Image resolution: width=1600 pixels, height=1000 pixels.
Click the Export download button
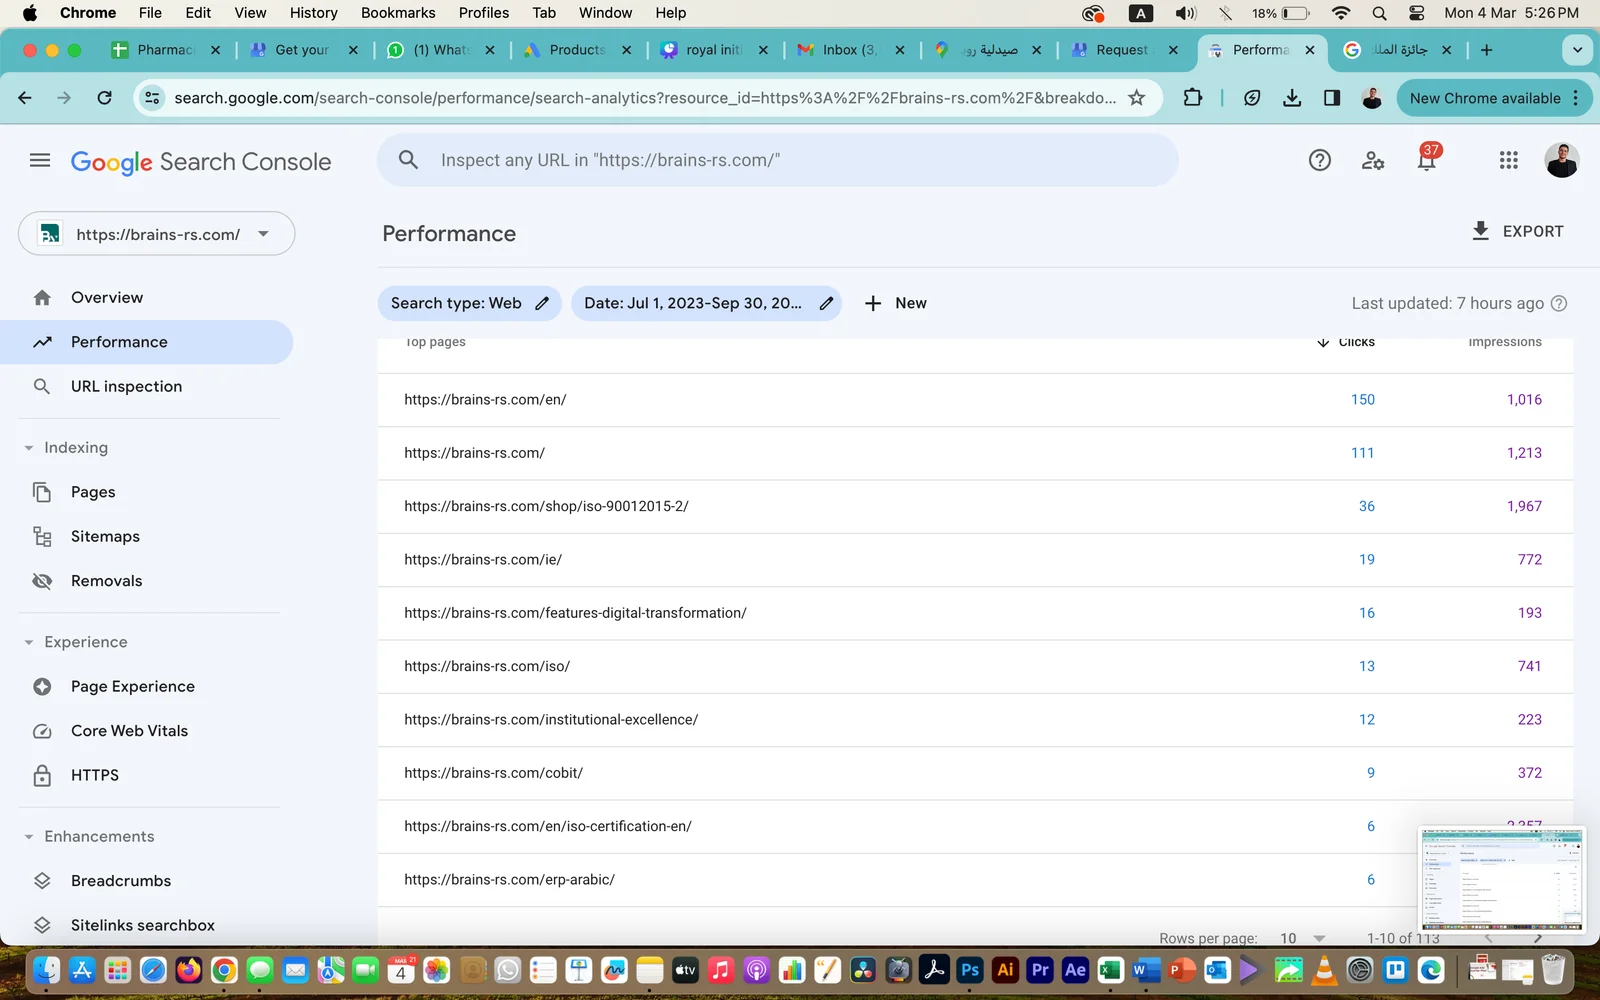(1517, 231)
